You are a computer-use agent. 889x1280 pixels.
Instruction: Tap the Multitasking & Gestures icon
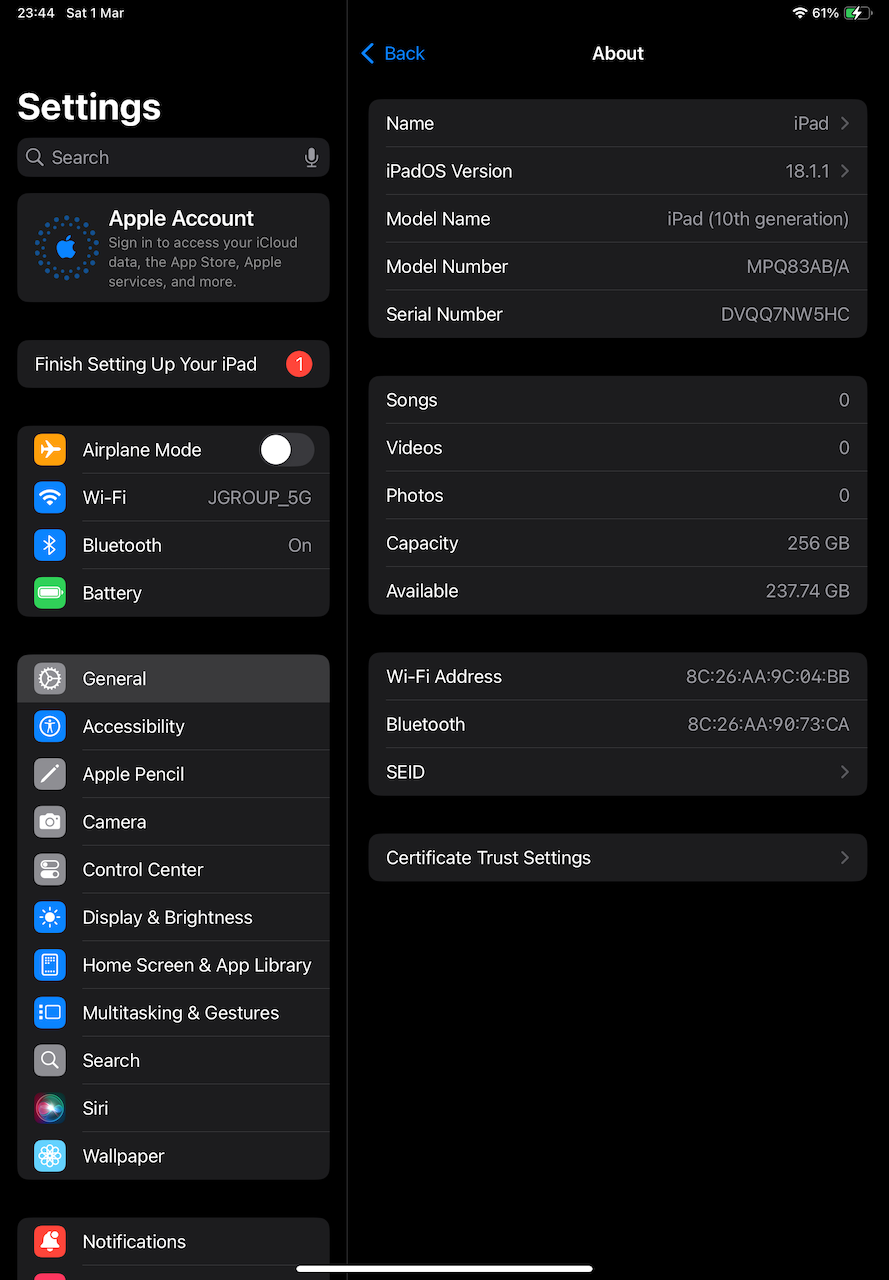[x=50, y=1013]
